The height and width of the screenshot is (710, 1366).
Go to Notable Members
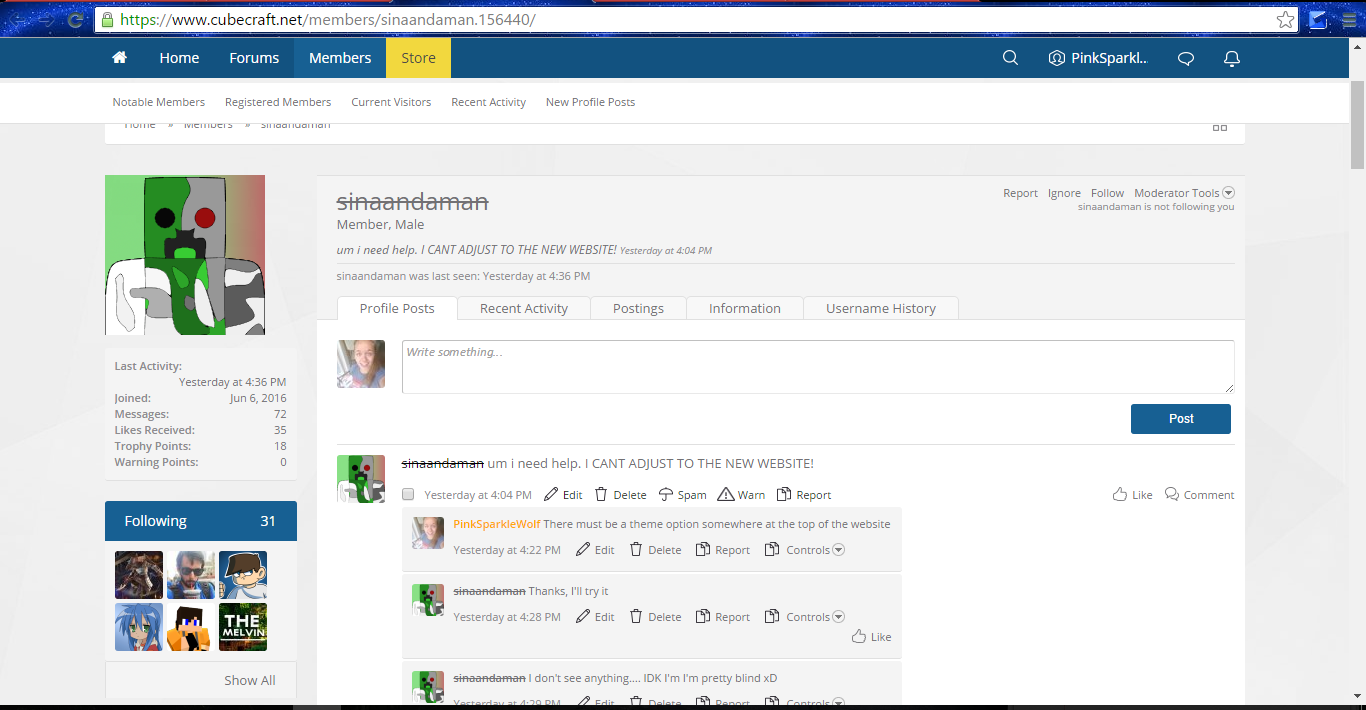158,102
